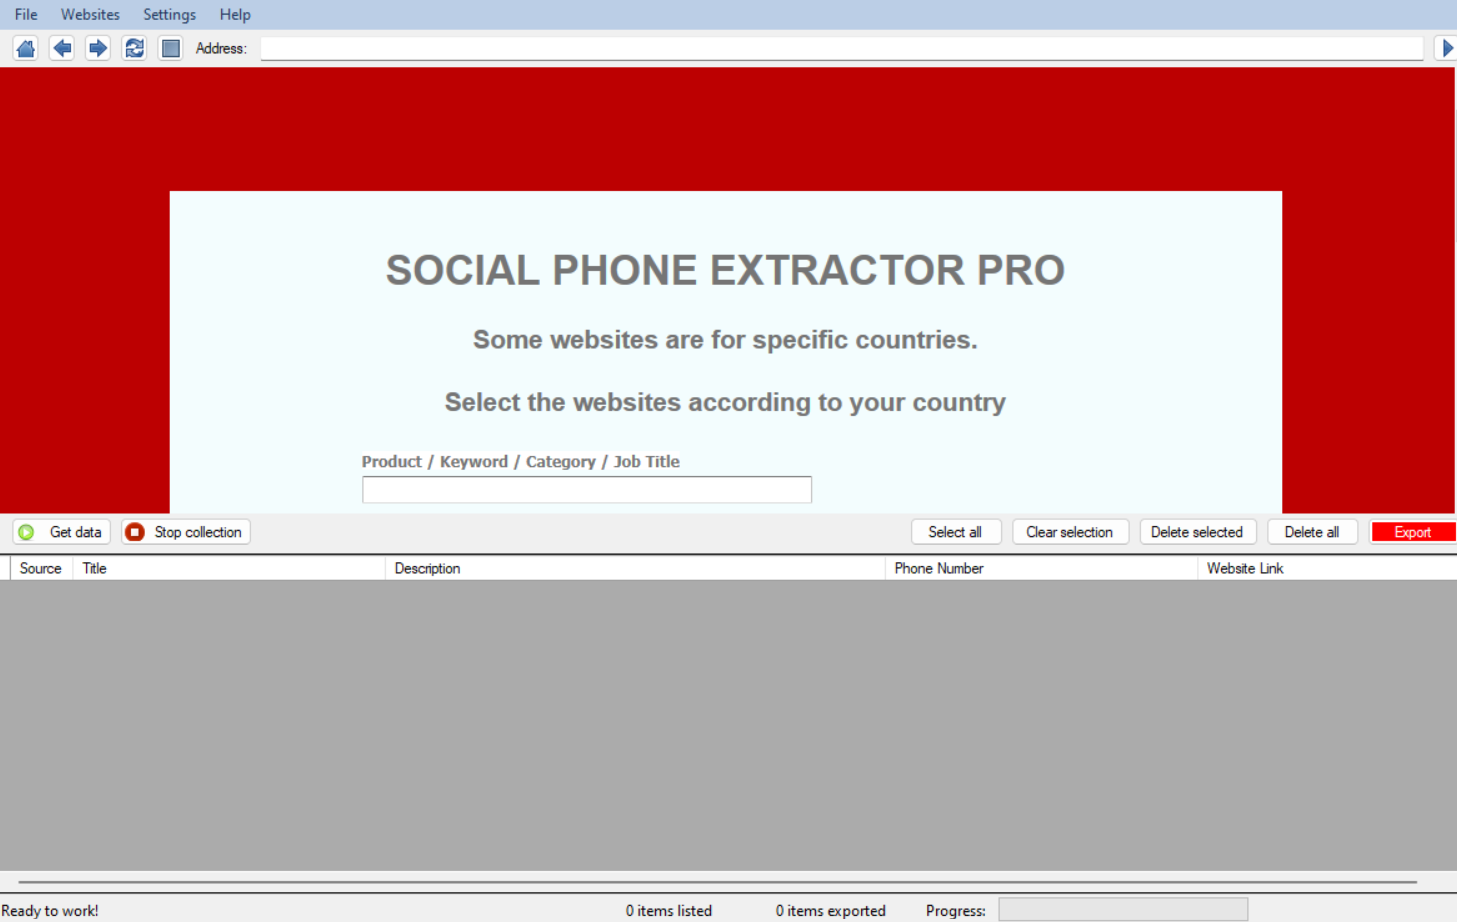Open the File menu
Image resolution: width=1457 pixels, height=922 pixels.
click(26, 15)
